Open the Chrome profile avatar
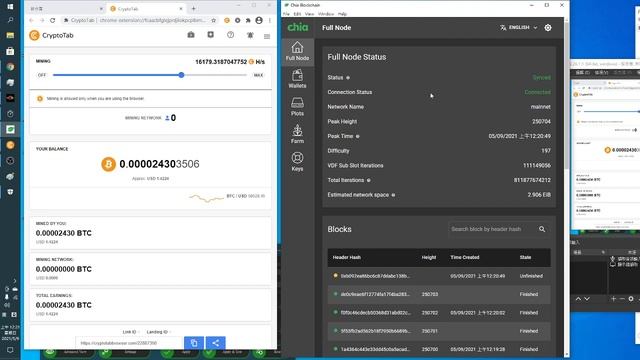The image size is (640, 360). (259, 20)
